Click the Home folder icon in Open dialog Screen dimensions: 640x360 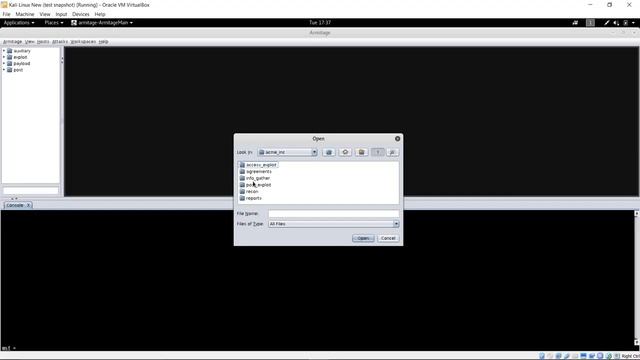point(345,152)
